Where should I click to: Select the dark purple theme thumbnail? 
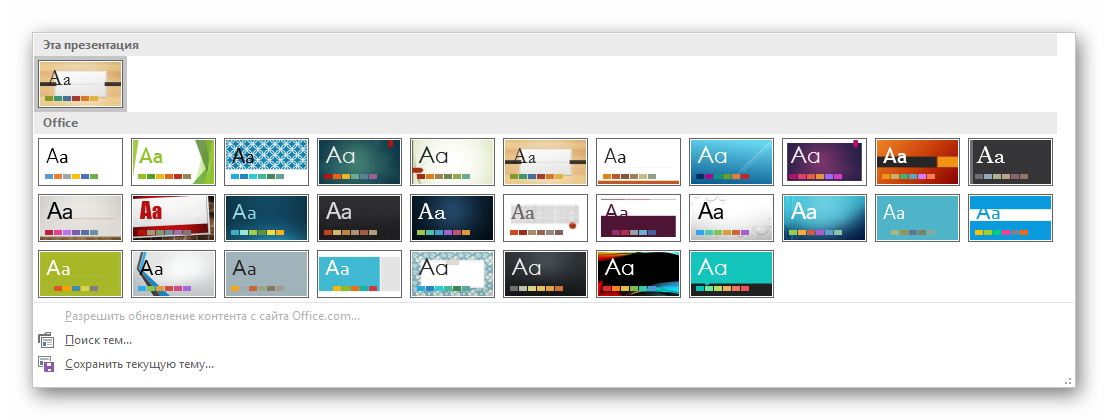(825, 162)
